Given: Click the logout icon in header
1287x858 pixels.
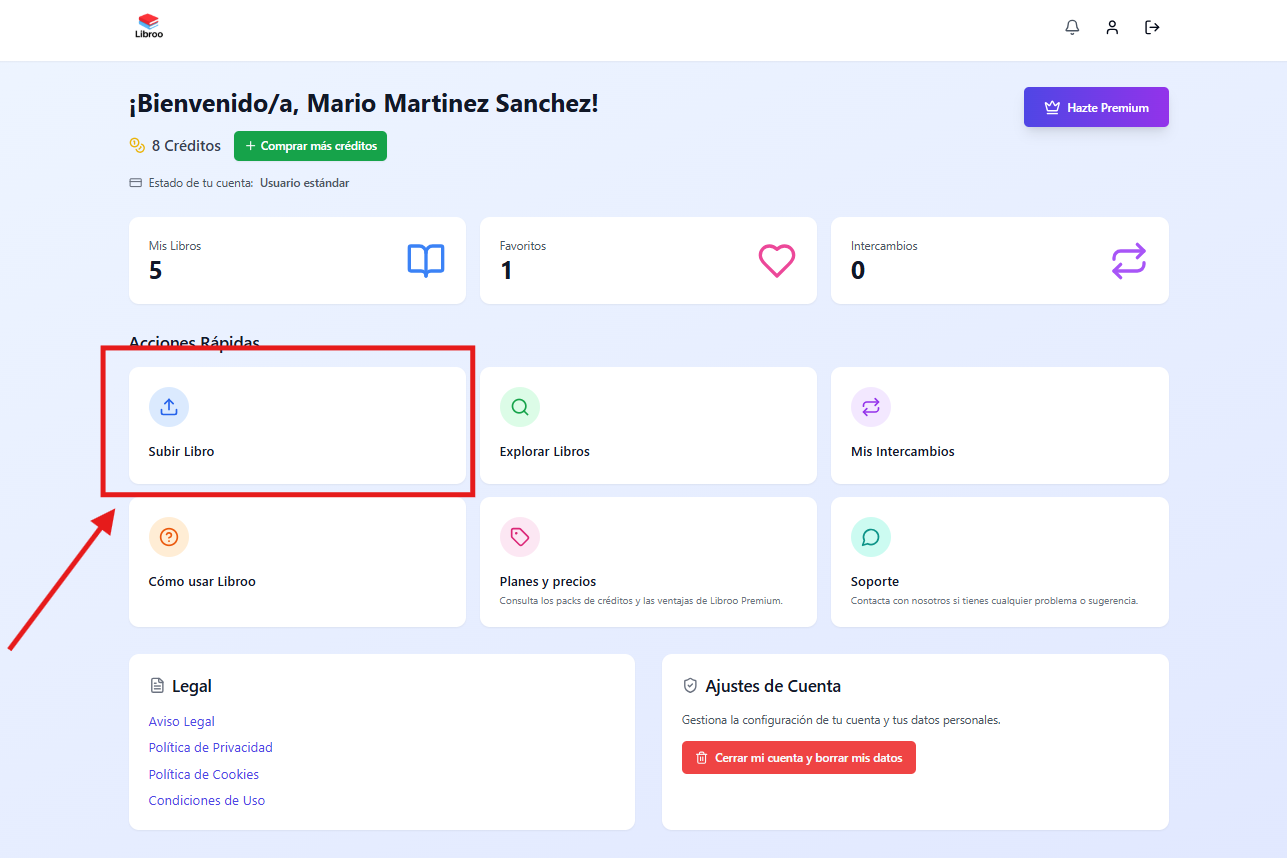Looking at the screenshot, I should (1152, 28).
